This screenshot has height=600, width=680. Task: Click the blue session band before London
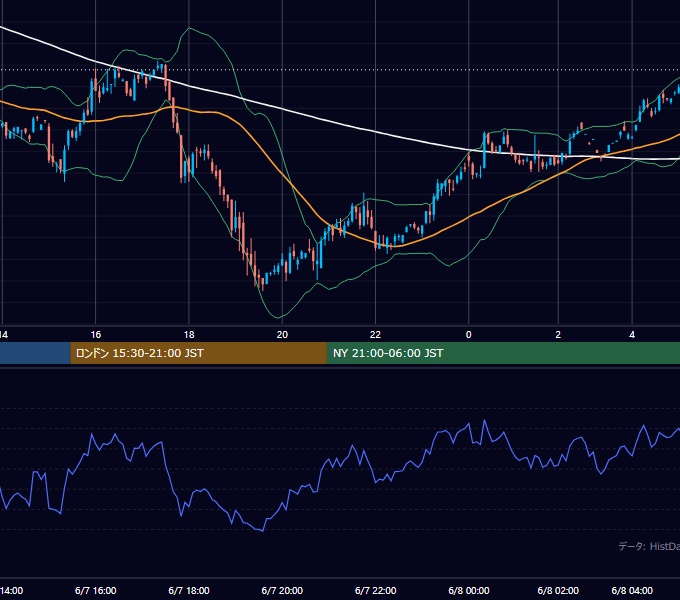35,353
